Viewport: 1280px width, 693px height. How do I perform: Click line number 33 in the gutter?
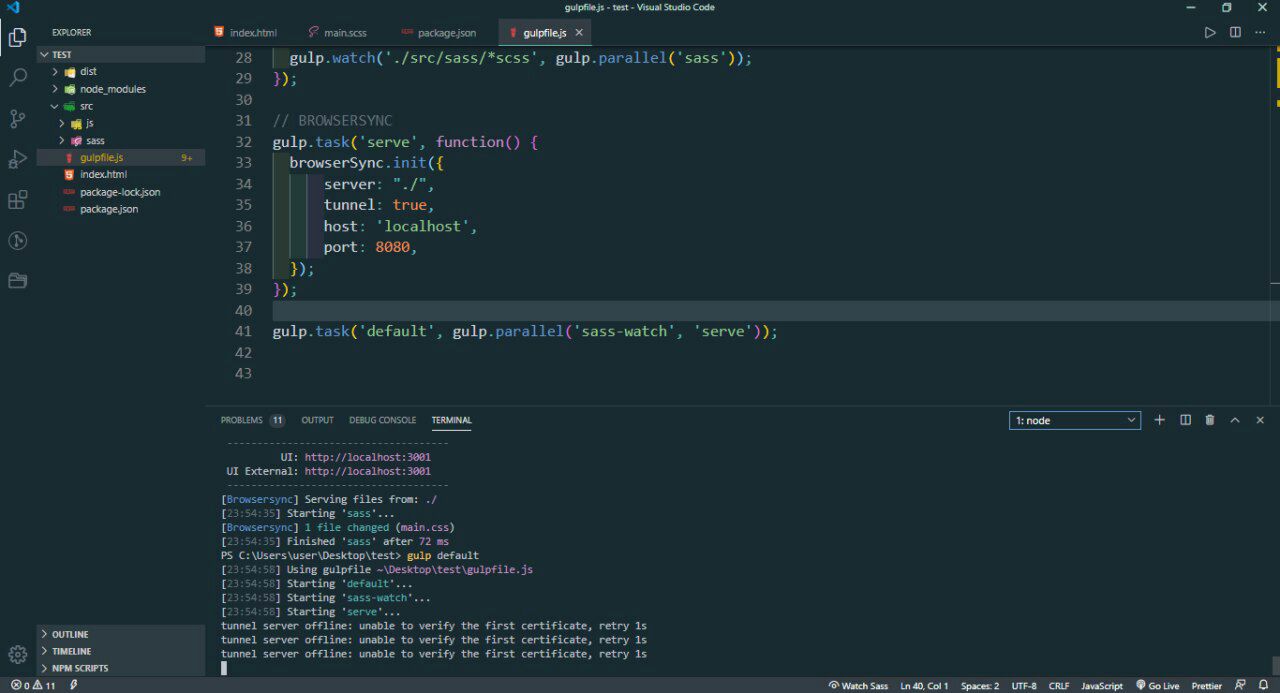click(x=242, y=163)
